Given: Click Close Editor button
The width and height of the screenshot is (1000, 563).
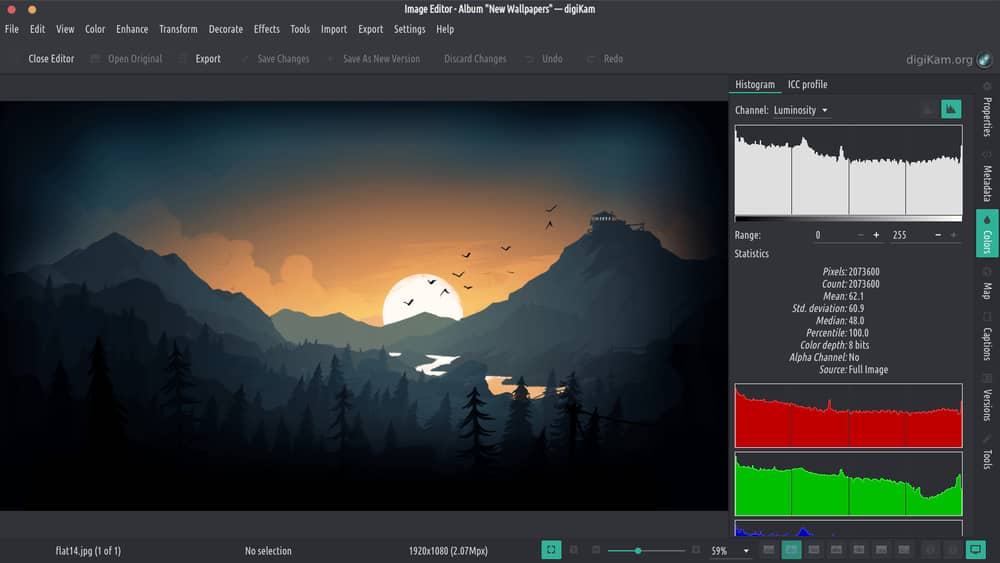Looking at the screenshot, I should 51,59.
